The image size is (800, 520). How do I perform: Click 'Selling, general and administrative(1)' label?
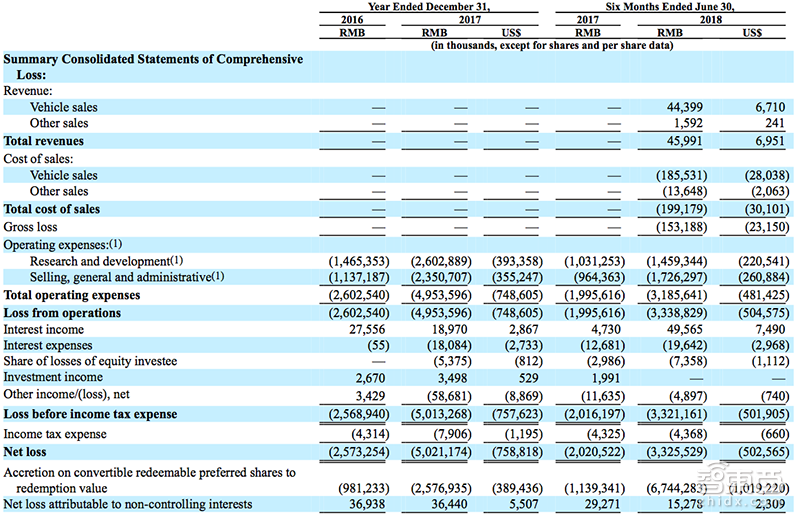(x=127, y=277)
